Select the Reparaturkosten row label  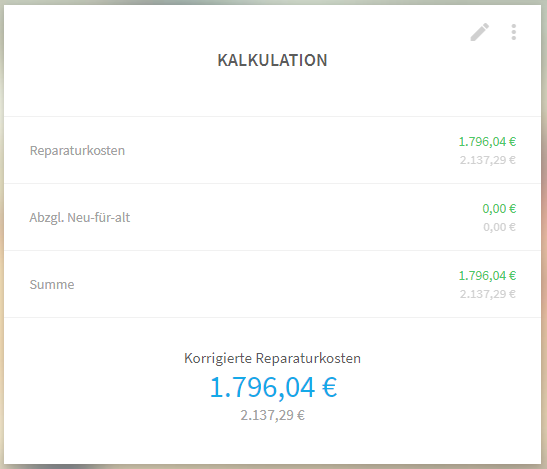(x=77, y=150)
